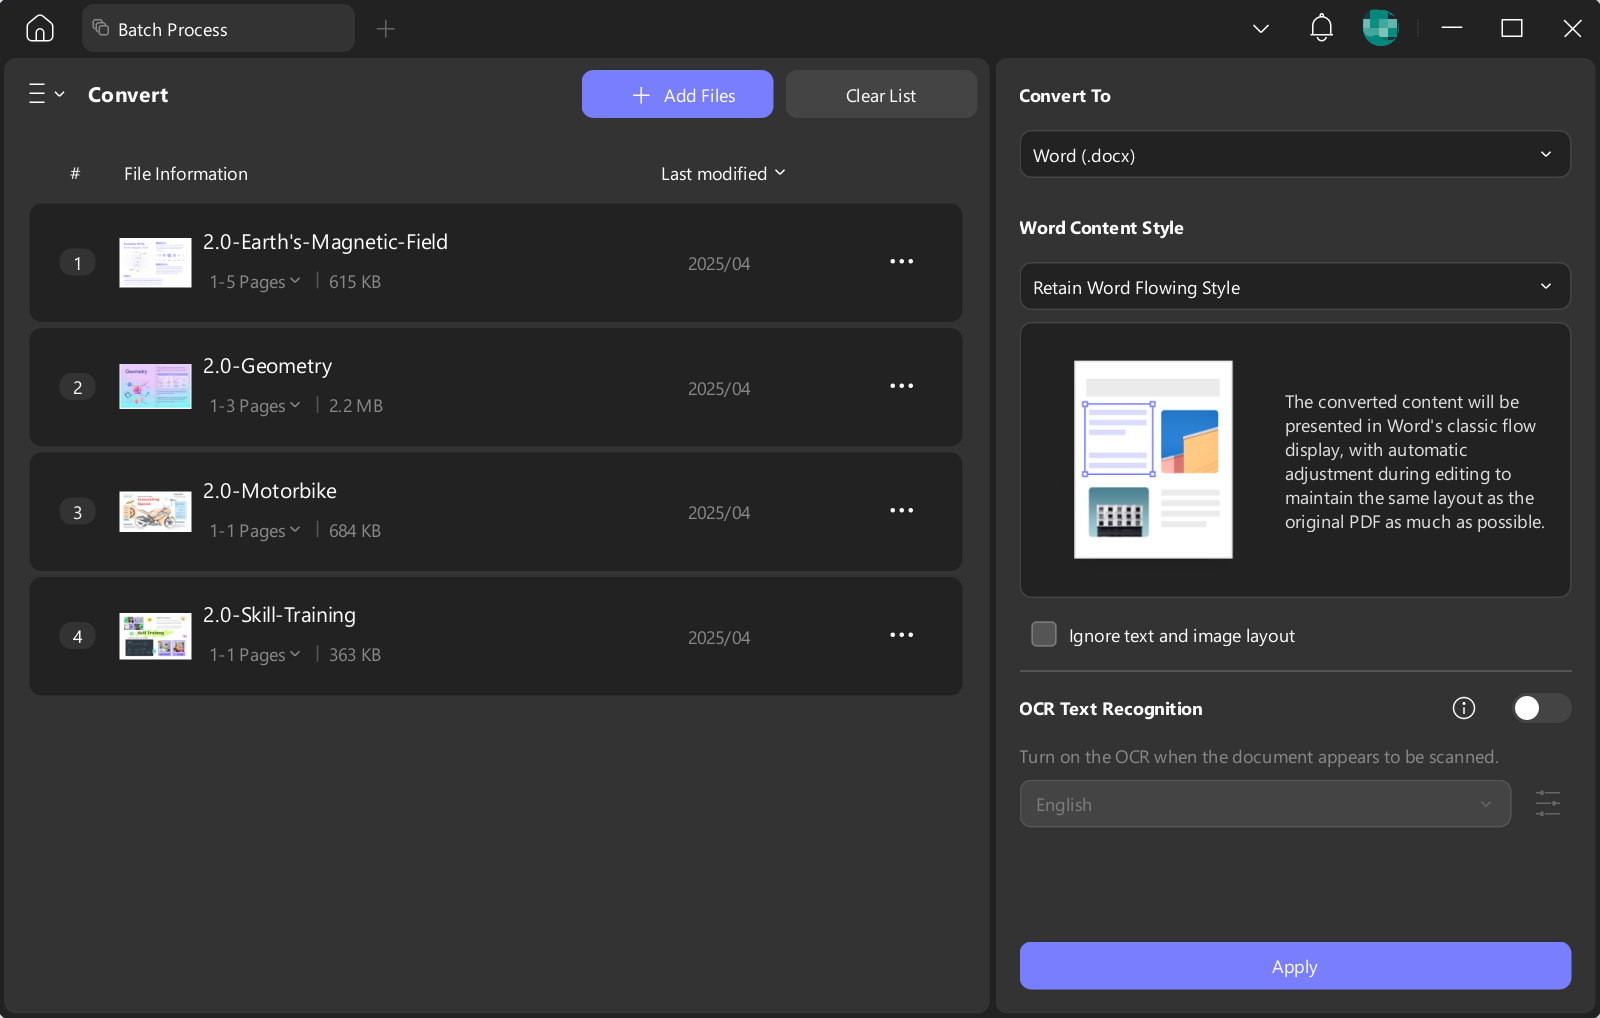This screenshot has height=1018, width=1600.
Task: Open more options for 2.0-Motorbike
Action: [x=902, y=511]
